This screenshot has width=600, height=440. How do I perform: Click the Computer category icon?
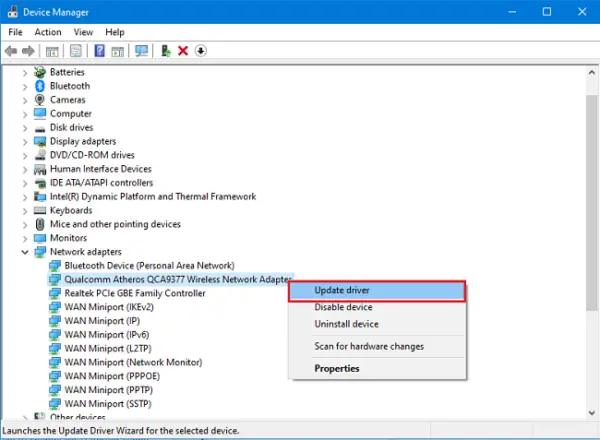[40, 113]
